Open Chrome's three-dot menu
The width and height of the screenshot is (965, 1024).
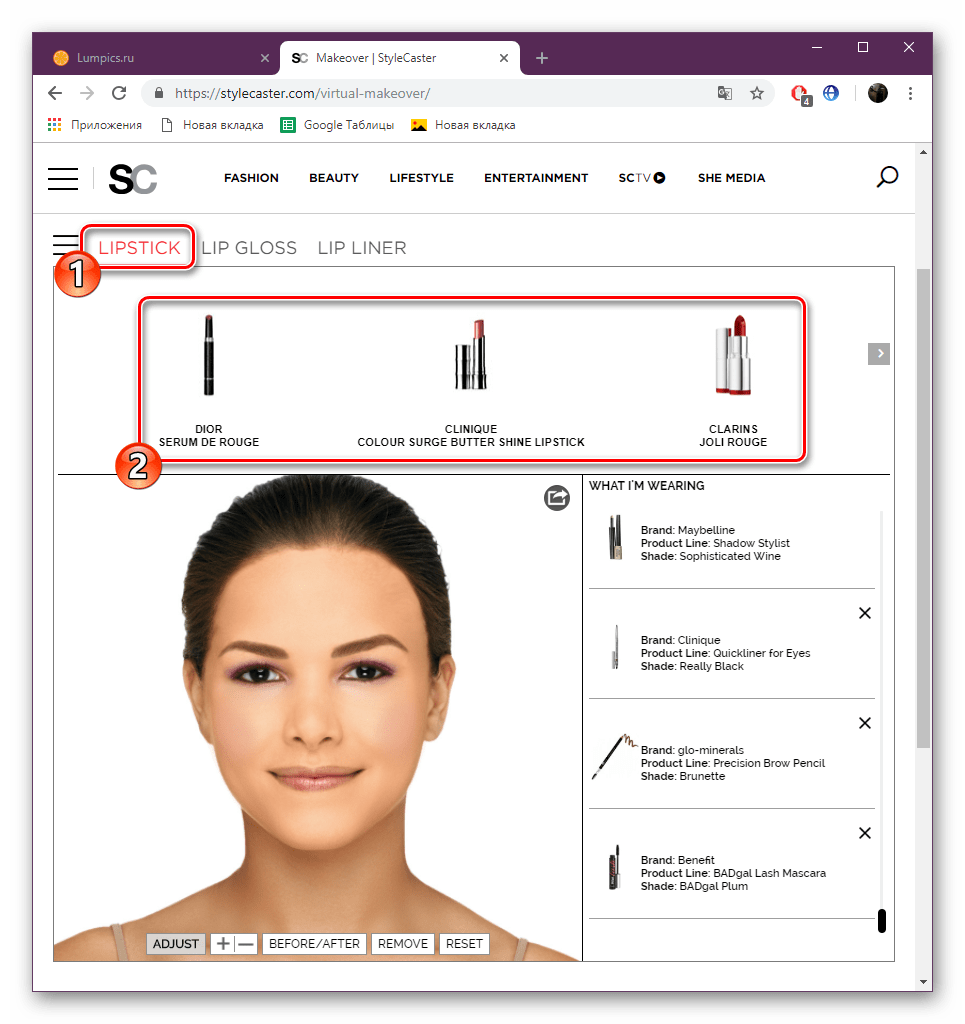(910, 92)
